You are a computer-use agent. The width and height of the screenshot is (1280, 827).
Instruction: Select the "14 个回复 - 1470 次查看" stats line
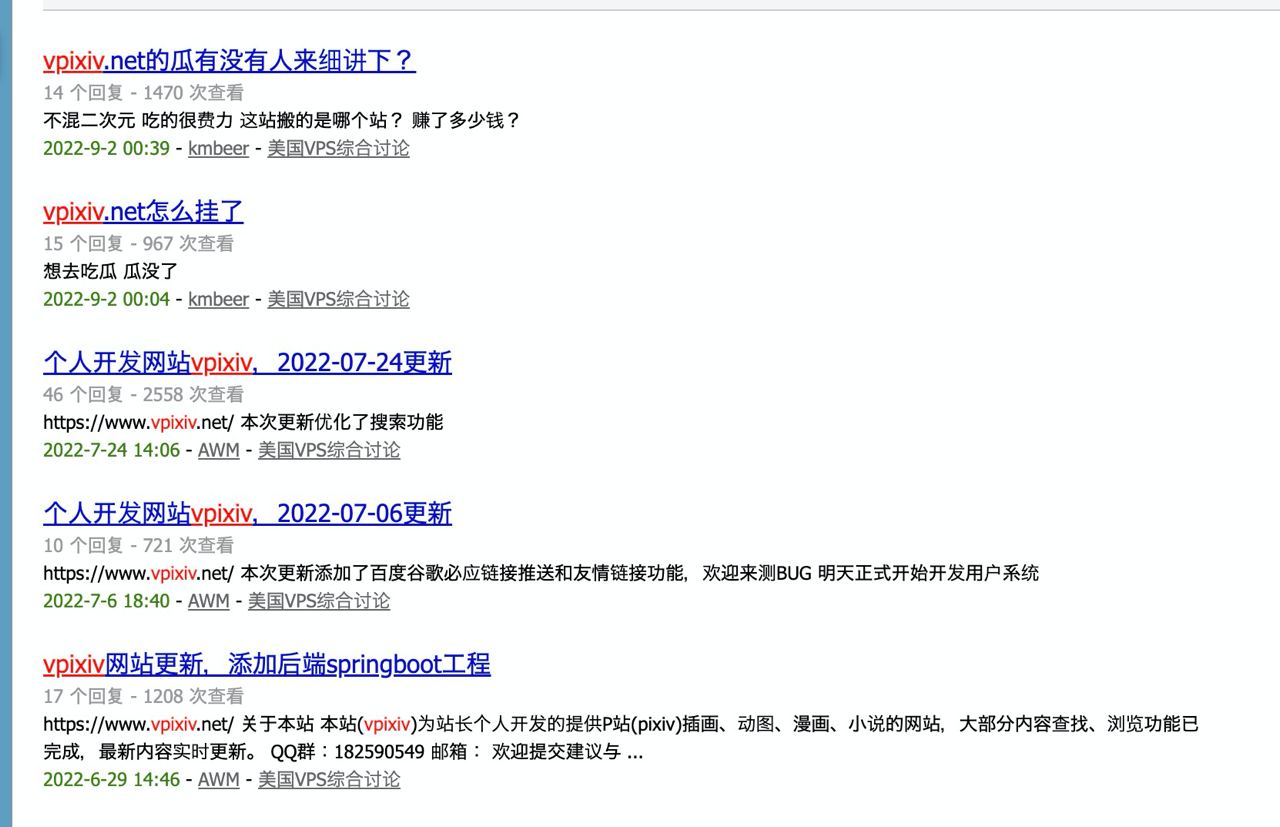[x=143, y=93]
